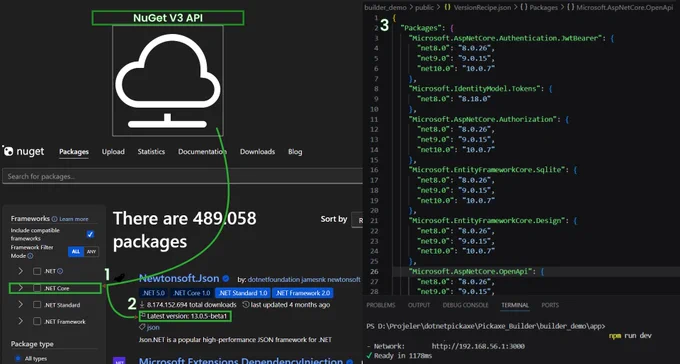Expand the .NET Core framework chevron
Viewport: 680px width, 364px height.
click(x=20, y=288)
